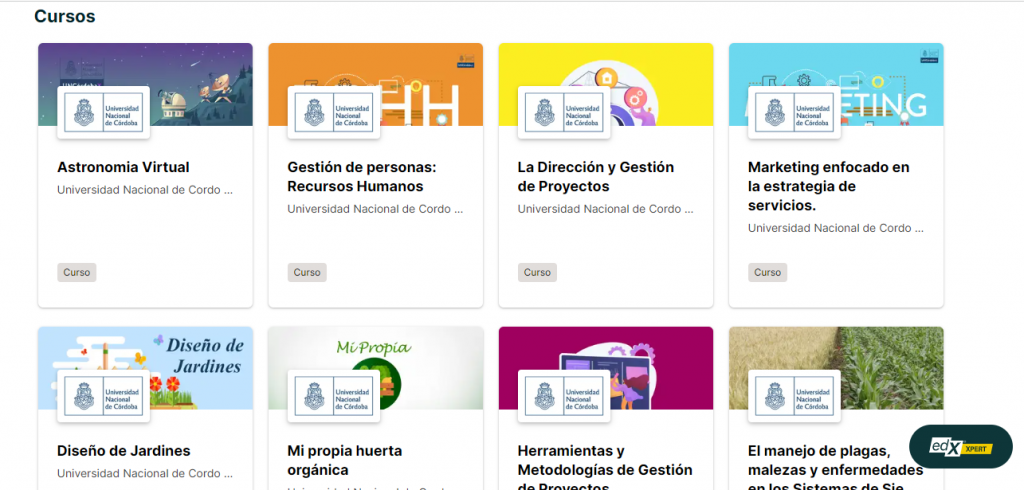
Task: Click university name under Marketing title
Action: coord(836,228)
